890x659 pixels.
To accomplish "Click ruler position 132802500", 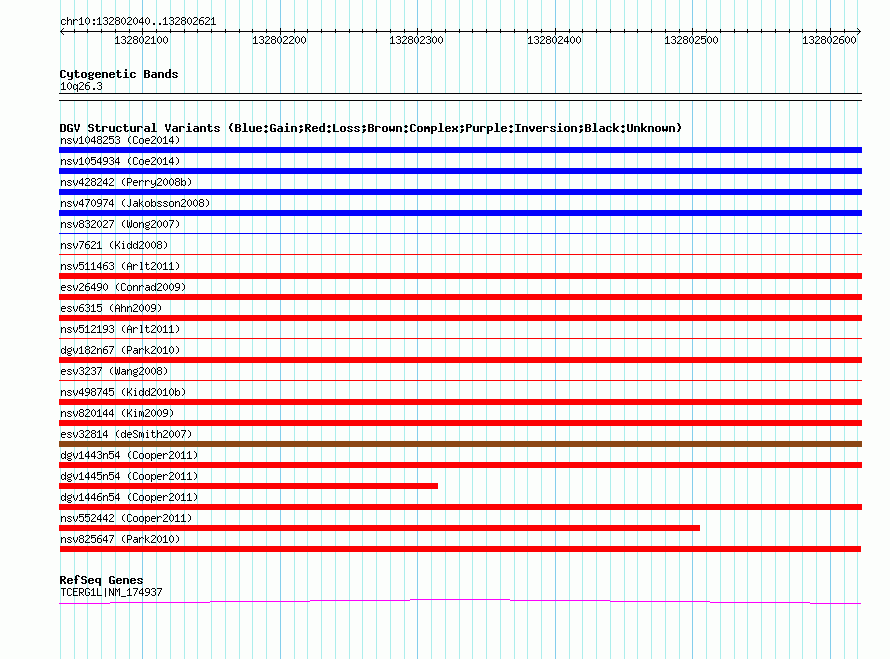I will pos(692,40).
